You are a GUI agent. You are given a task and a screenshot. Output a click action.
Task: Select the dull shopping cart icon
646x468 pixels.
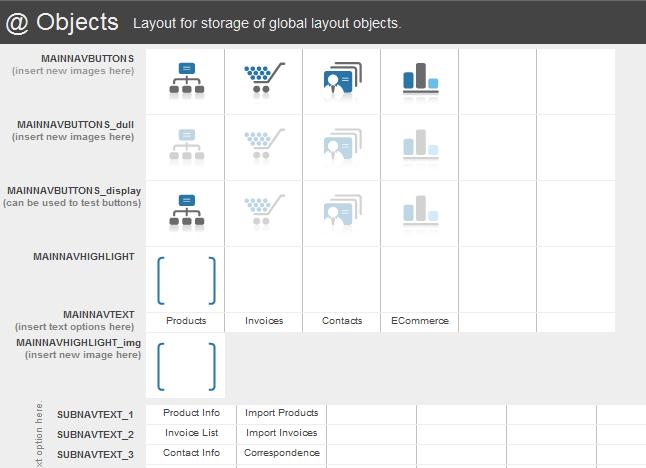263,145
